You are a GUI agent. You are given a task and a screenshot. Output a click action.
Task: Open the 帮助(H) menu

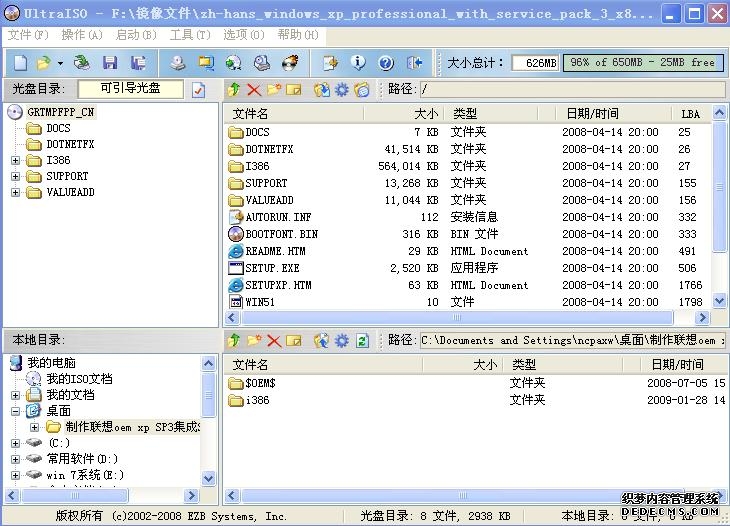point(298,35)
